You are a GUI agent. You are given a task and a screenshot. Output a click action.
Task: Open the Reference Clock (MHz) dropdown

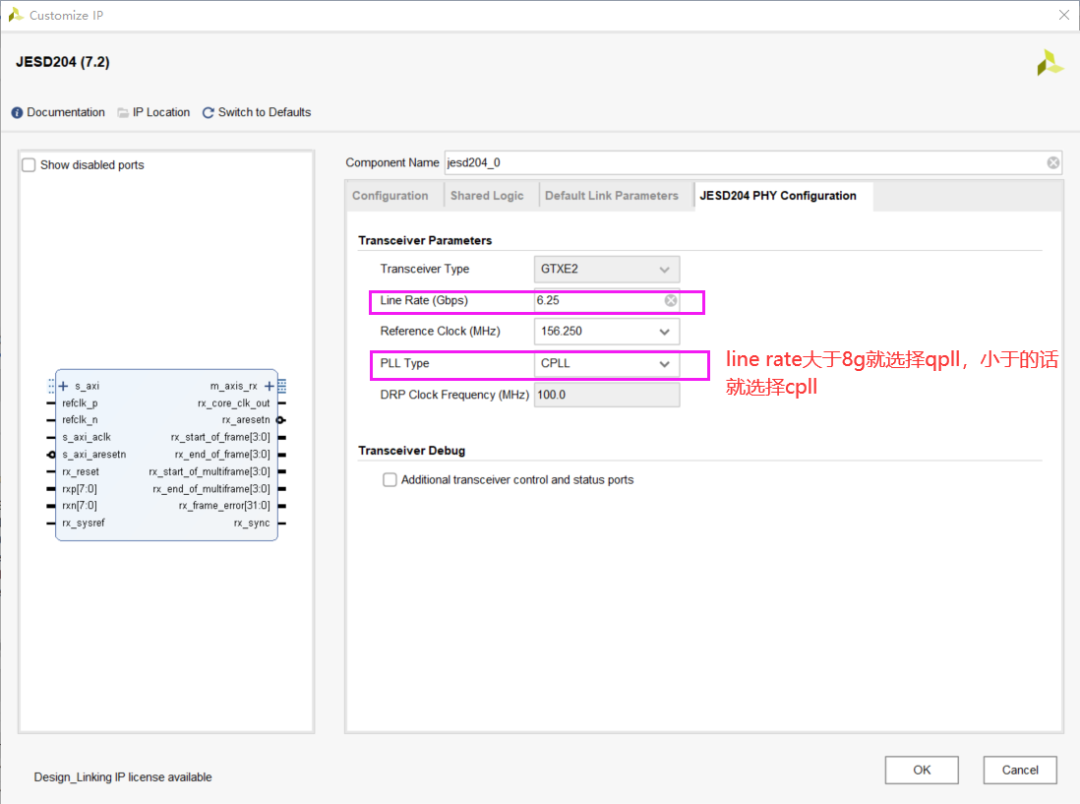pos(607,331)
